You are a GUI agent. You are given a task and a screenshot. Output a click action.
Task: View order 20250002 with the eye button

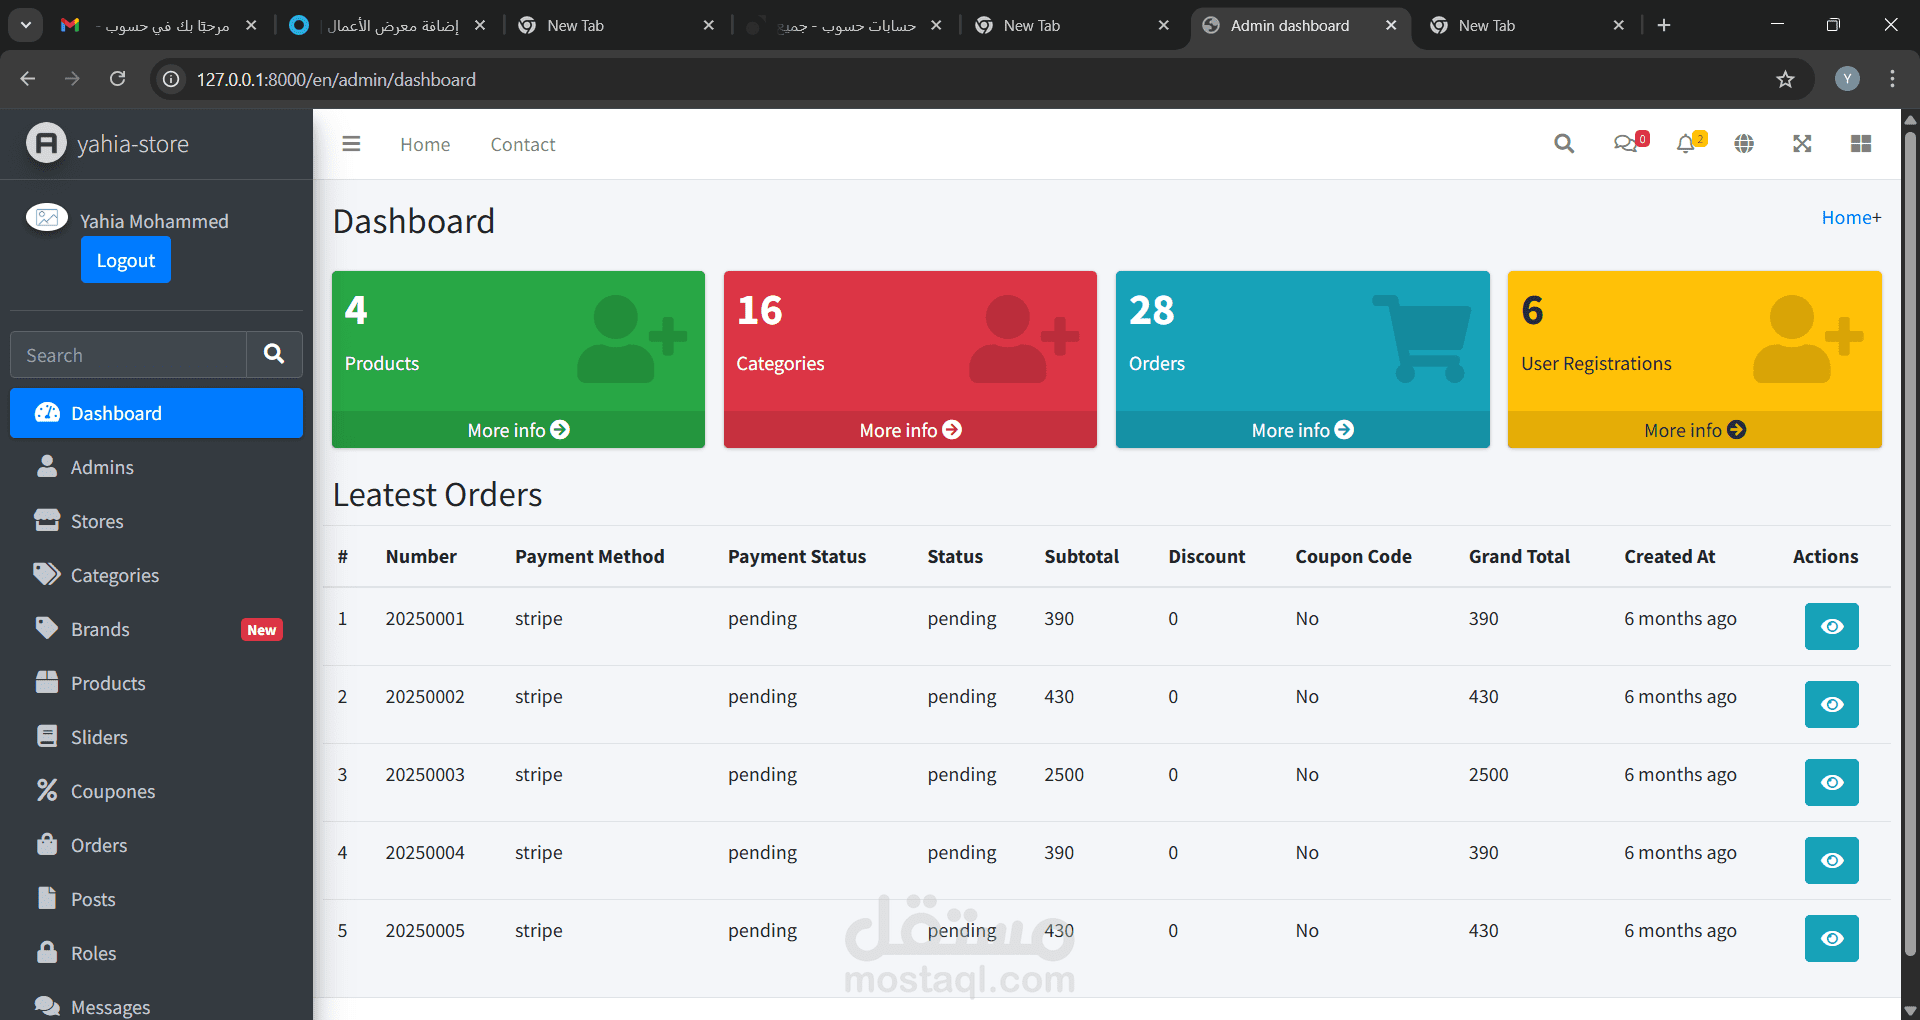coord(1831,704)
